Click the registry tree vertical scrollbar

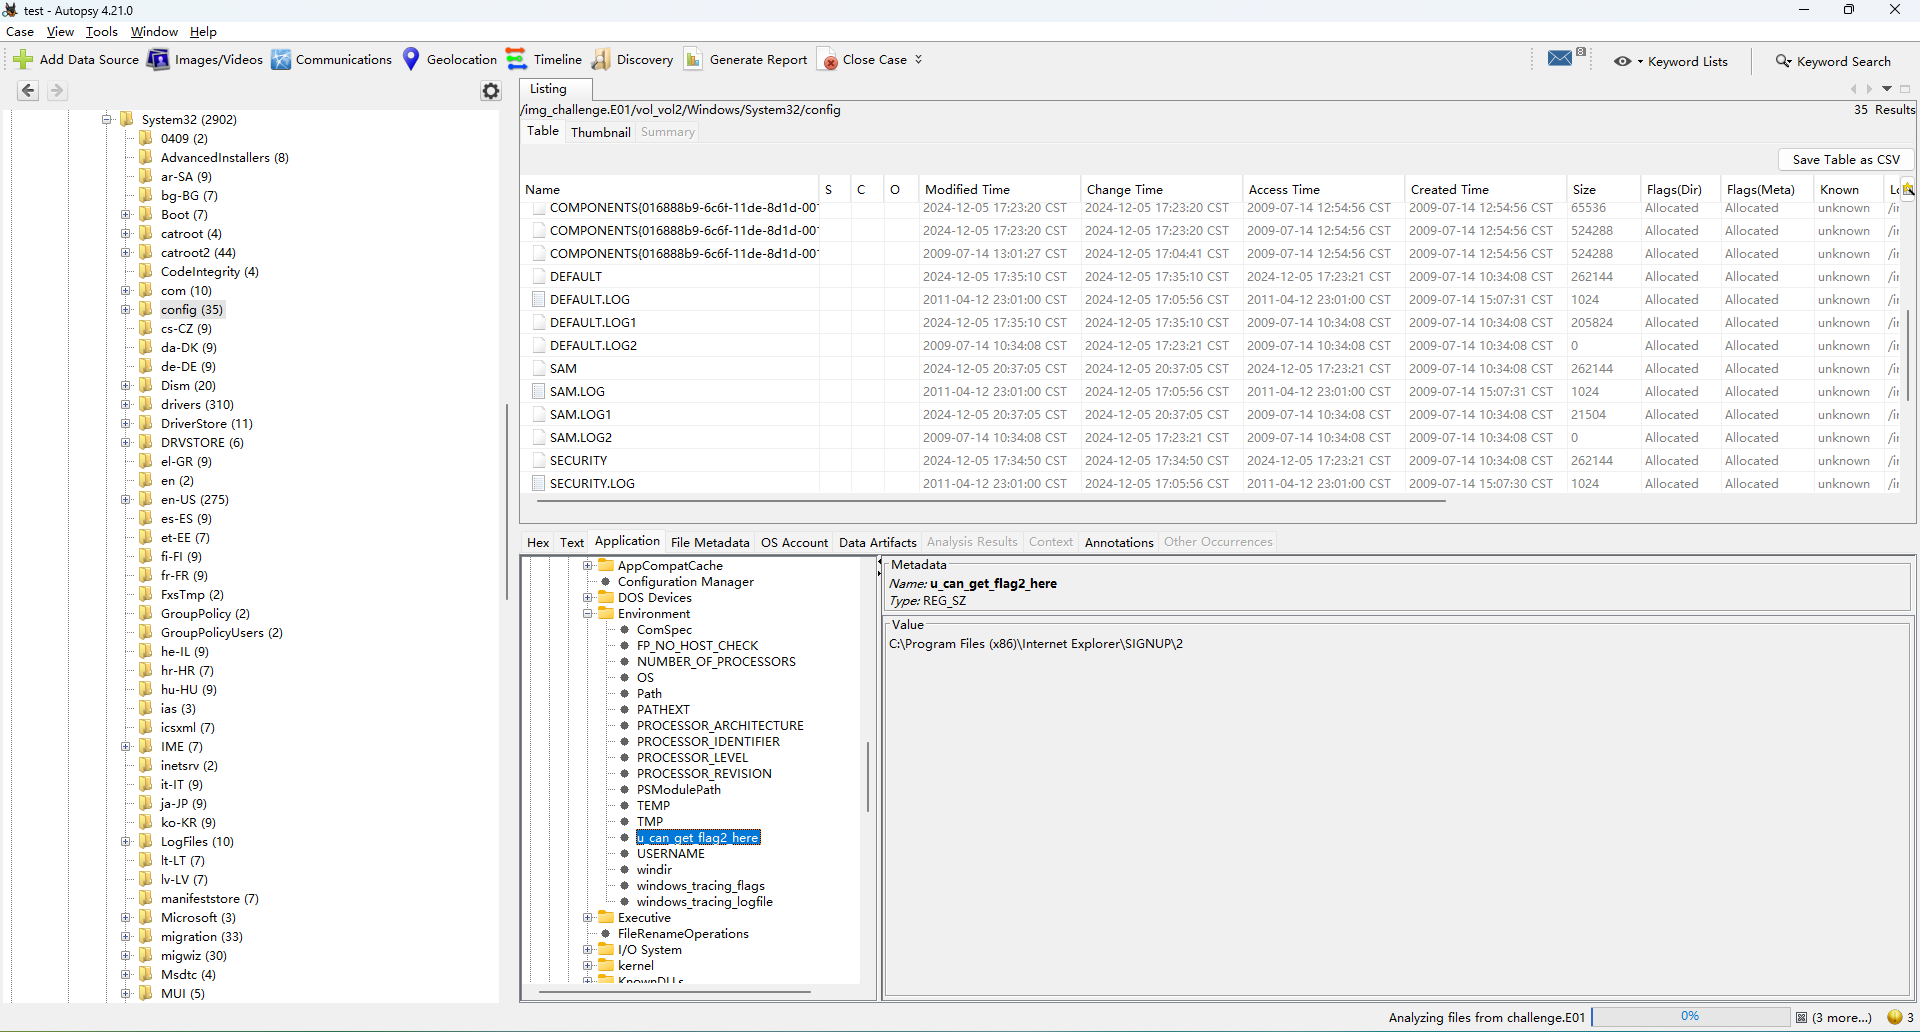tap(867, 776)
